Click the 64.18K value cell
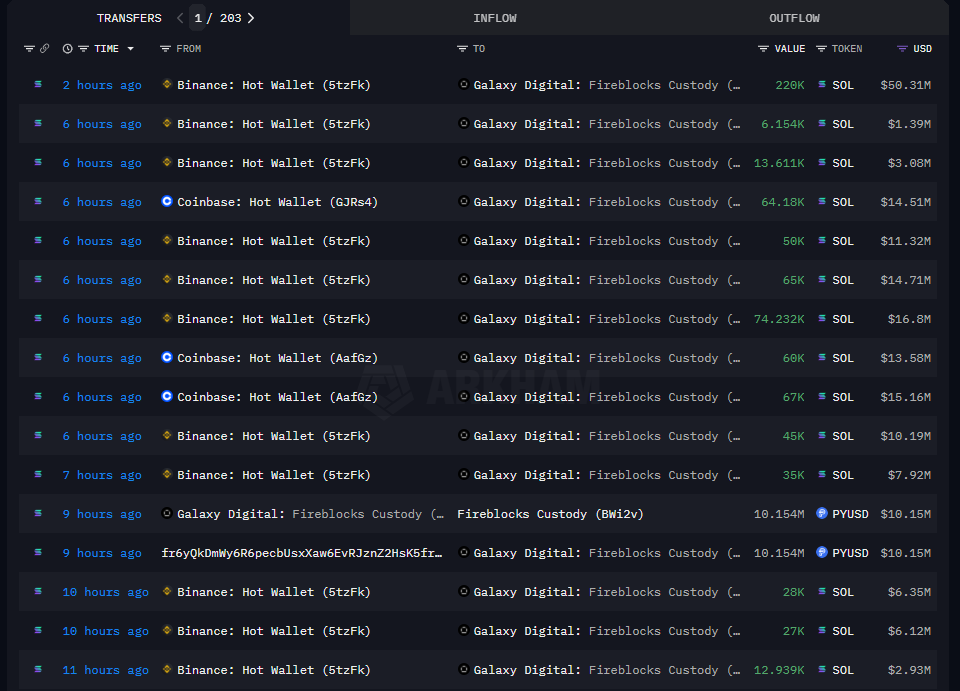The width and height of the screenshot is (960, 691). 782,202
